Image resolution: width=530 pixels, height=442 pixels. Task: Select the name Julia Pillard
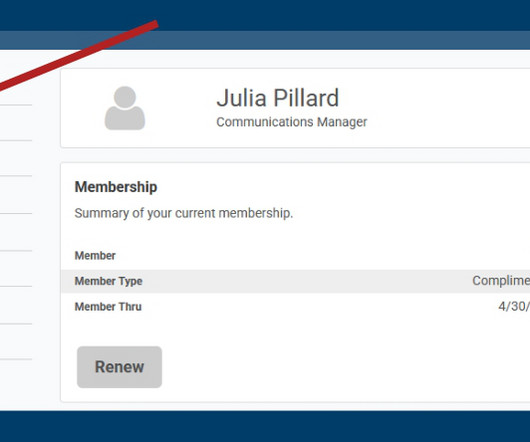tap(278, 98)
